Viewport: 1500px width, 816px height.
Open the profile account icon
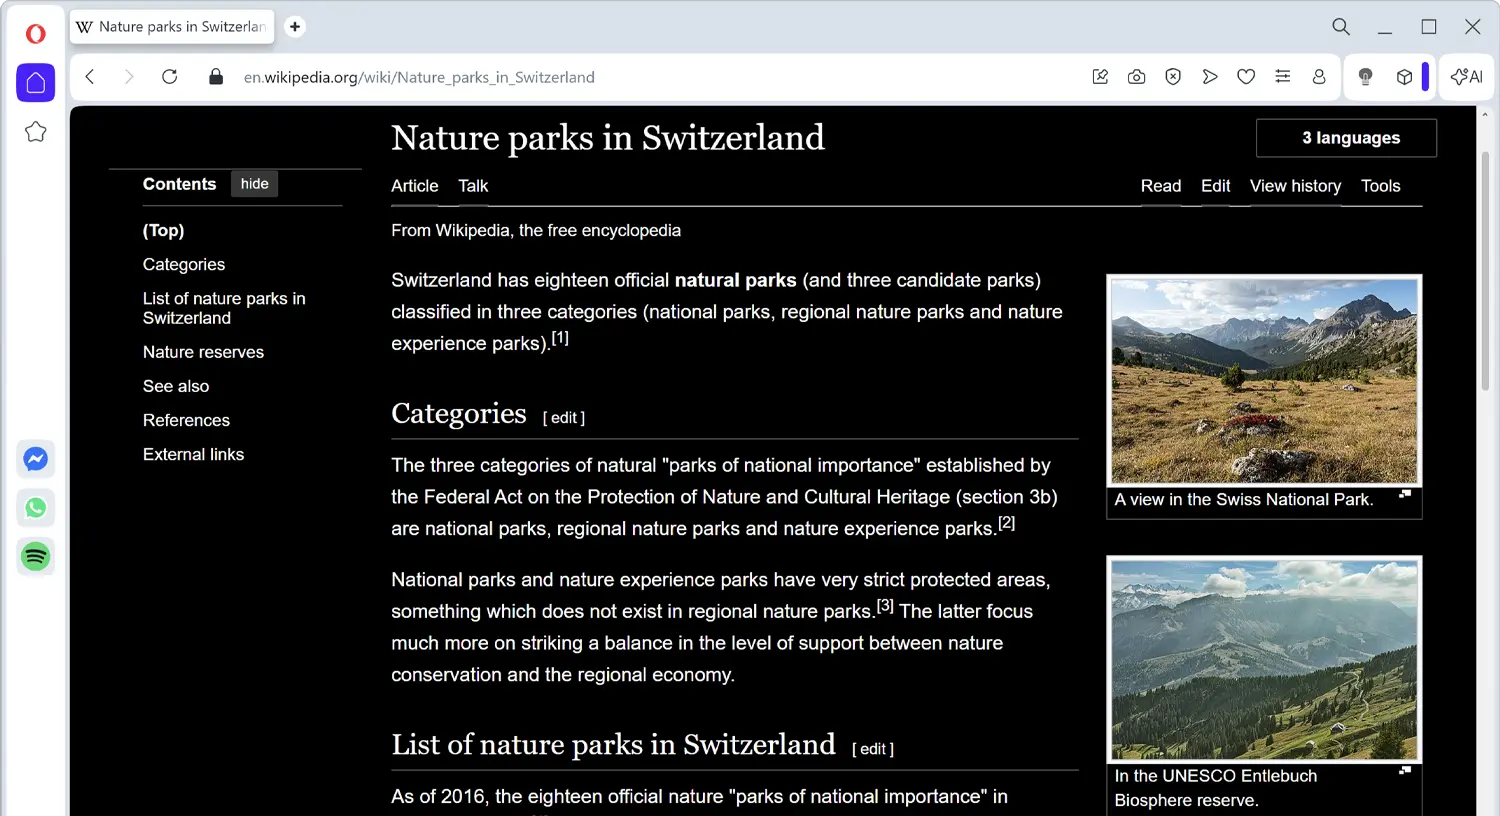(1319, 76)
